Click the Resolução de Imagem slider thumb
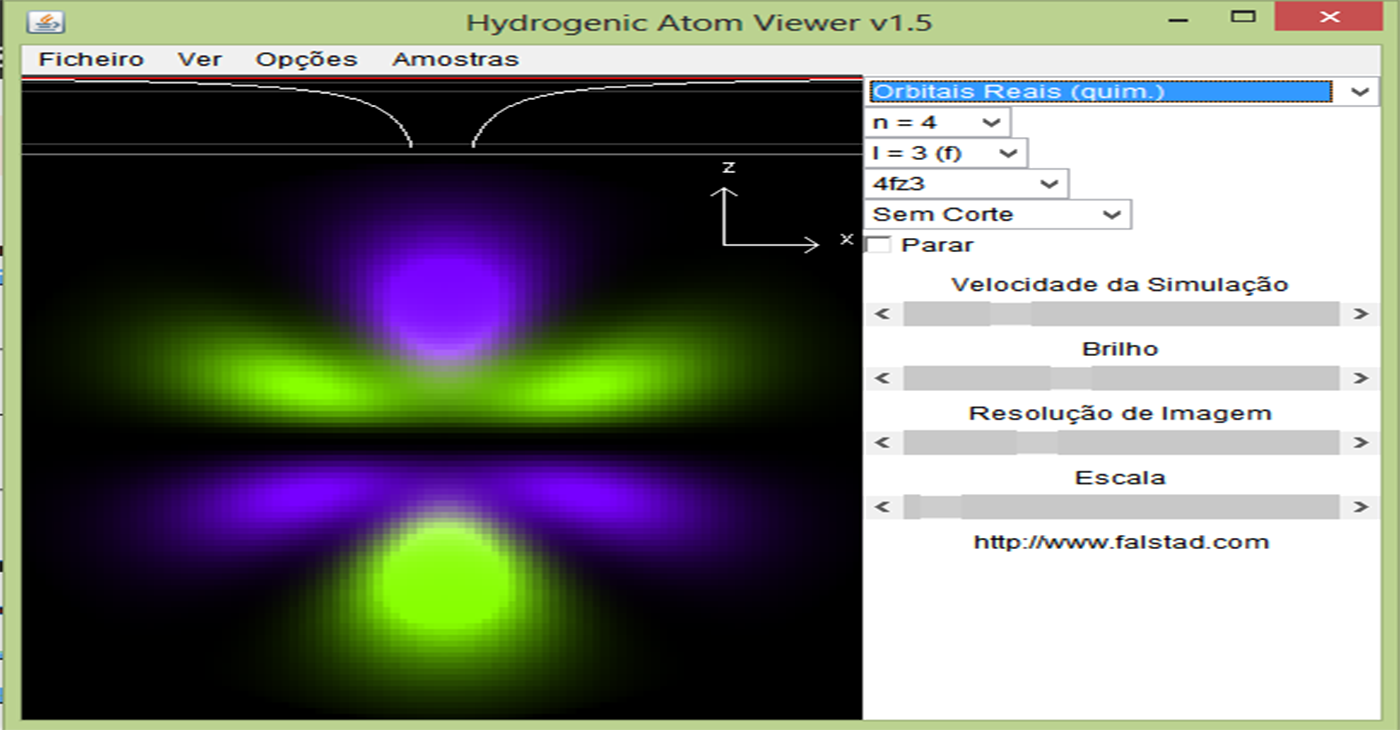Screen dimensions: 1400x730 [x=1037, y=443]
